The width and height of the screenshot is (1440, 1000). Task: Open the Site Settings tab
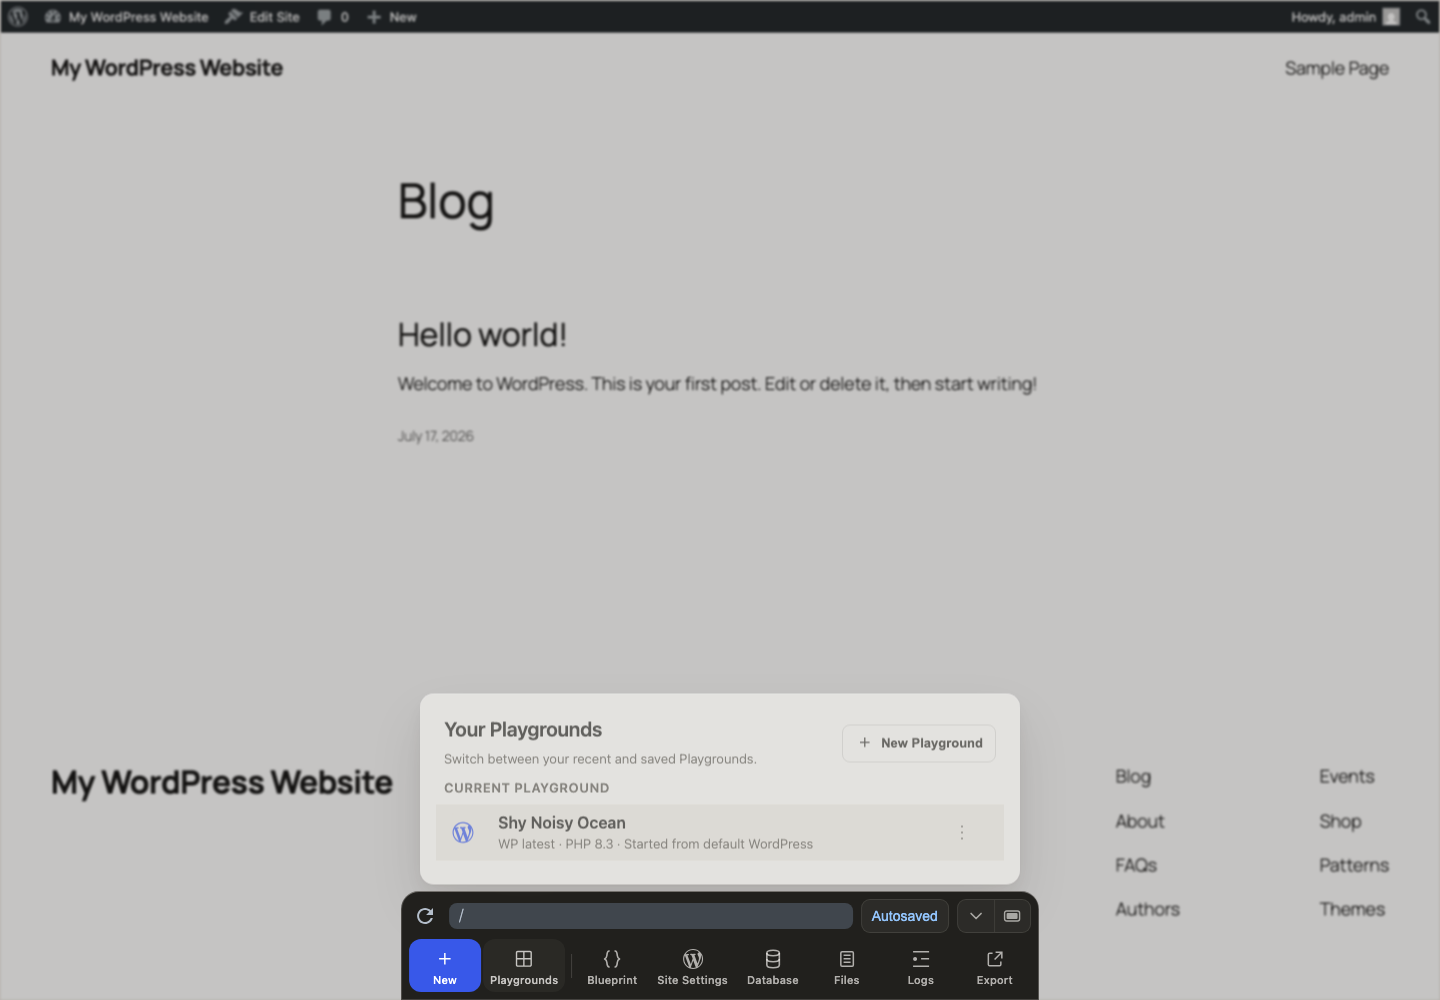[692, 966]
